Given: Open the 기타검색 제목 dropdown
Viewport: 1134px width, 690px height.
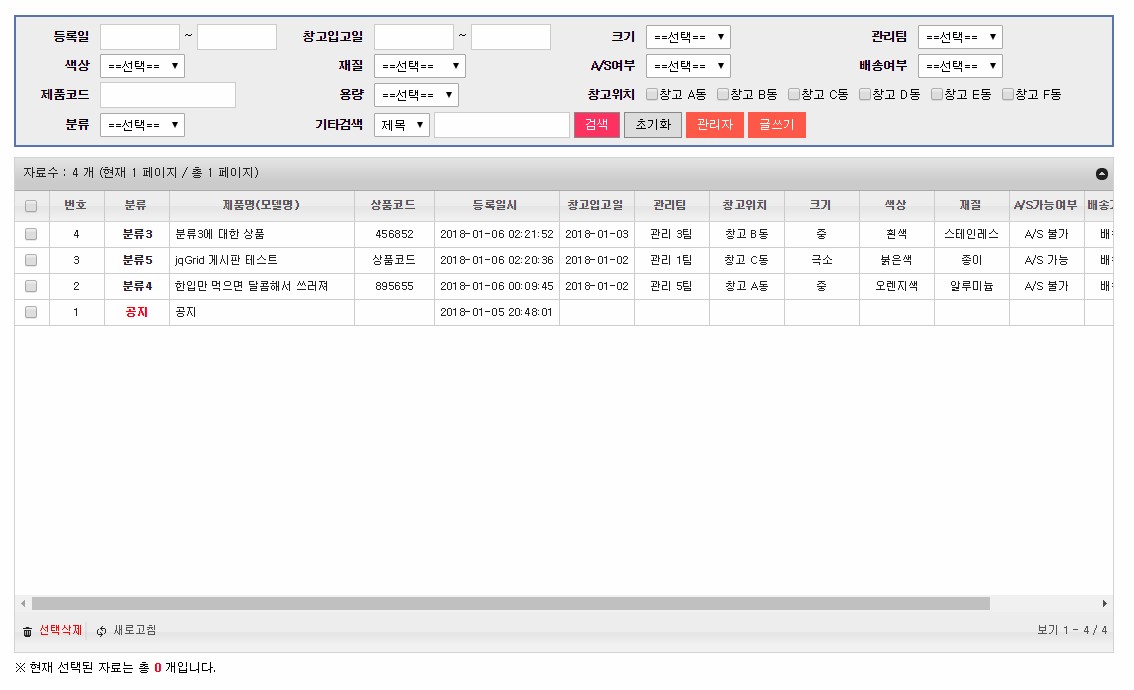Looking at the screenshot, I should coord(402,125).
